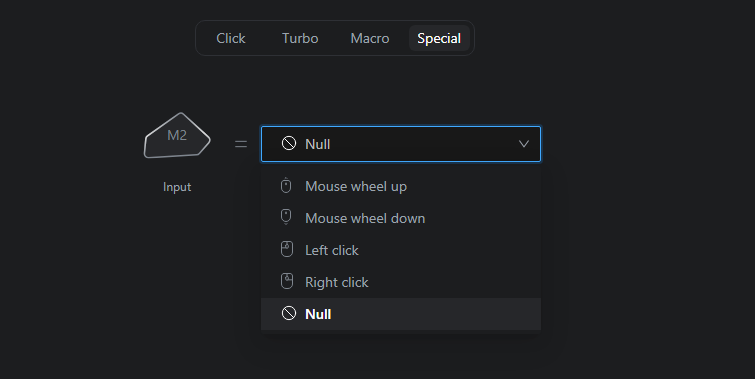Click the Null combo box field
755x379 pixels.
pos(401,144)
